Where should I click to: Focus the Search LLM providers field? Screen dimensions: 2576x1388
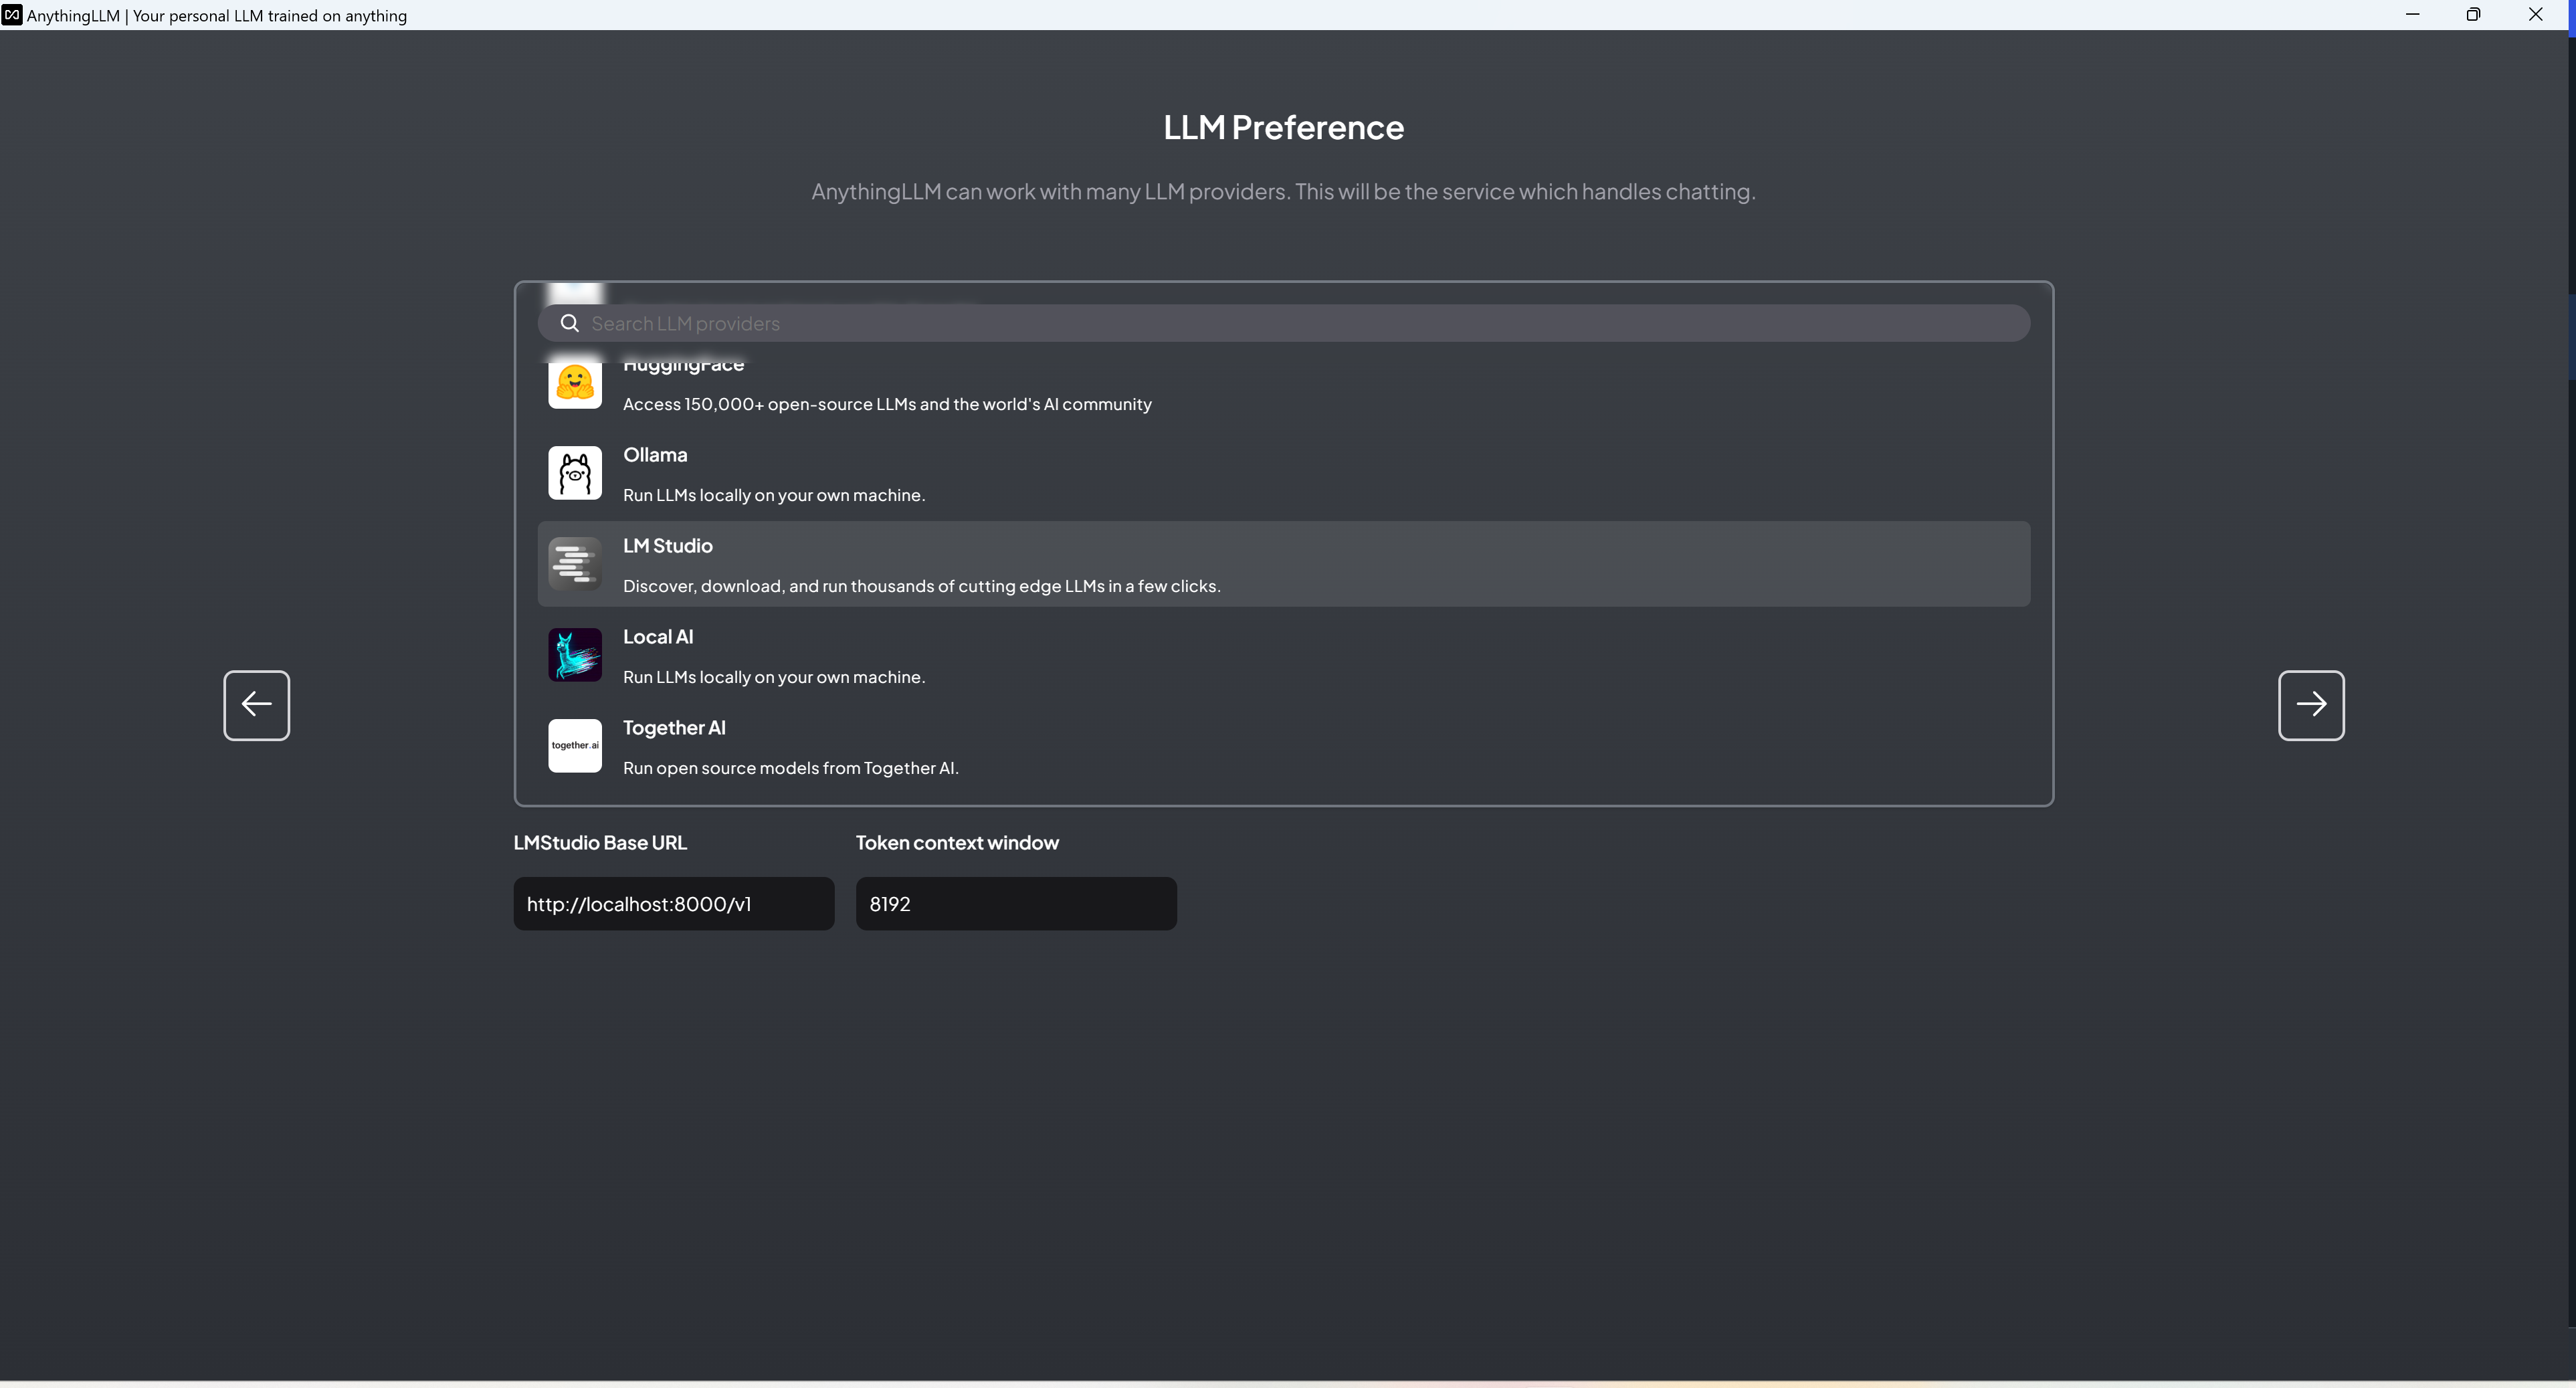coord(1300,323)
